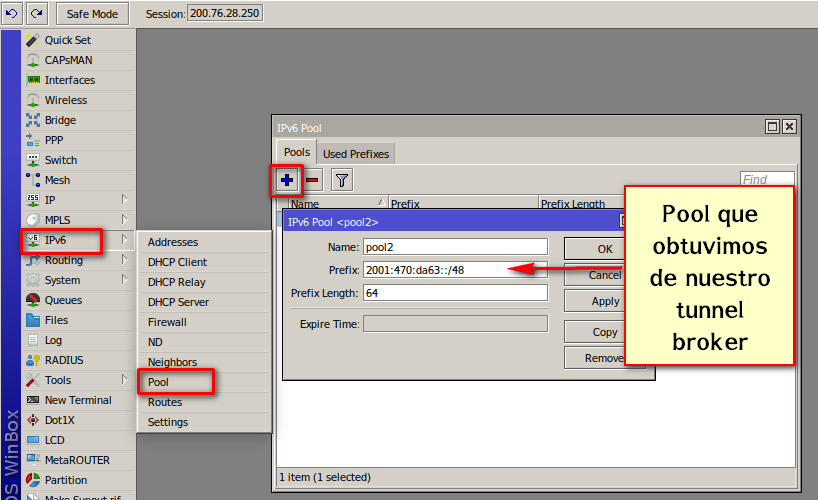Click the Find search box

pyautogui.click(x=766, y=180)
